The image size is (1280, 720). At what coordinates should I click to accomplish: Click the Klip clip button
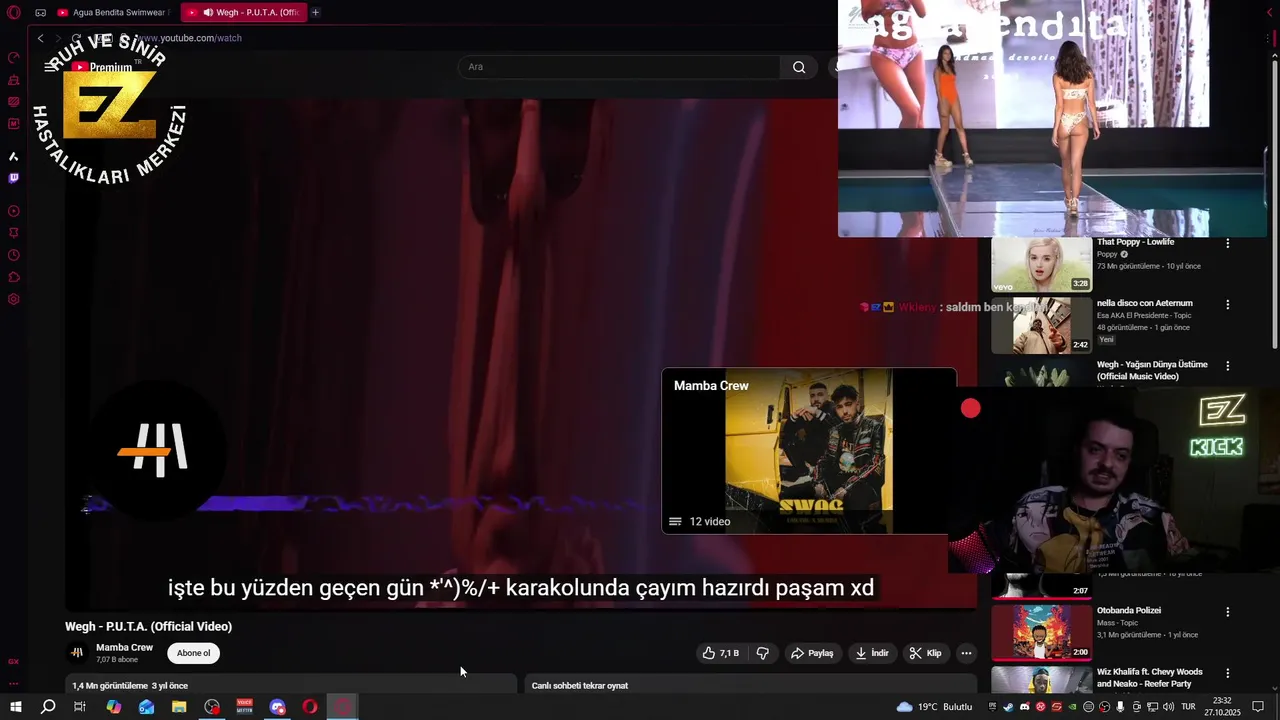[x=925, y=653]
